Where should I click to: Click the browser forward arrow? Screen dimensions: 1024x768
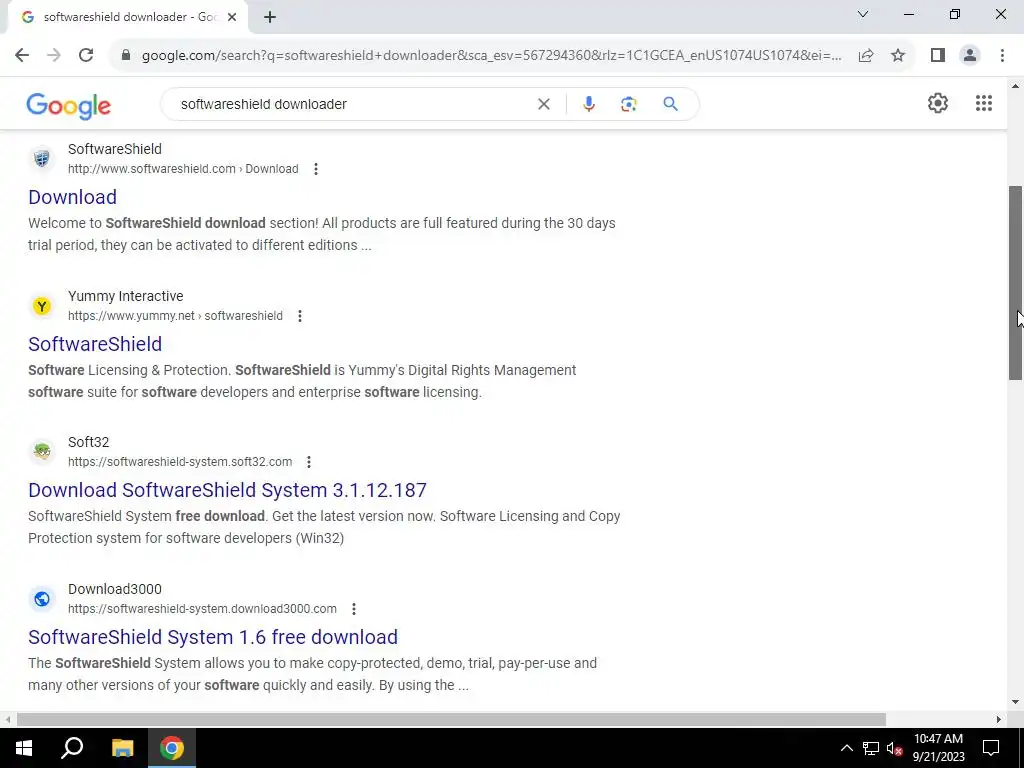click(x=54, y=56)
